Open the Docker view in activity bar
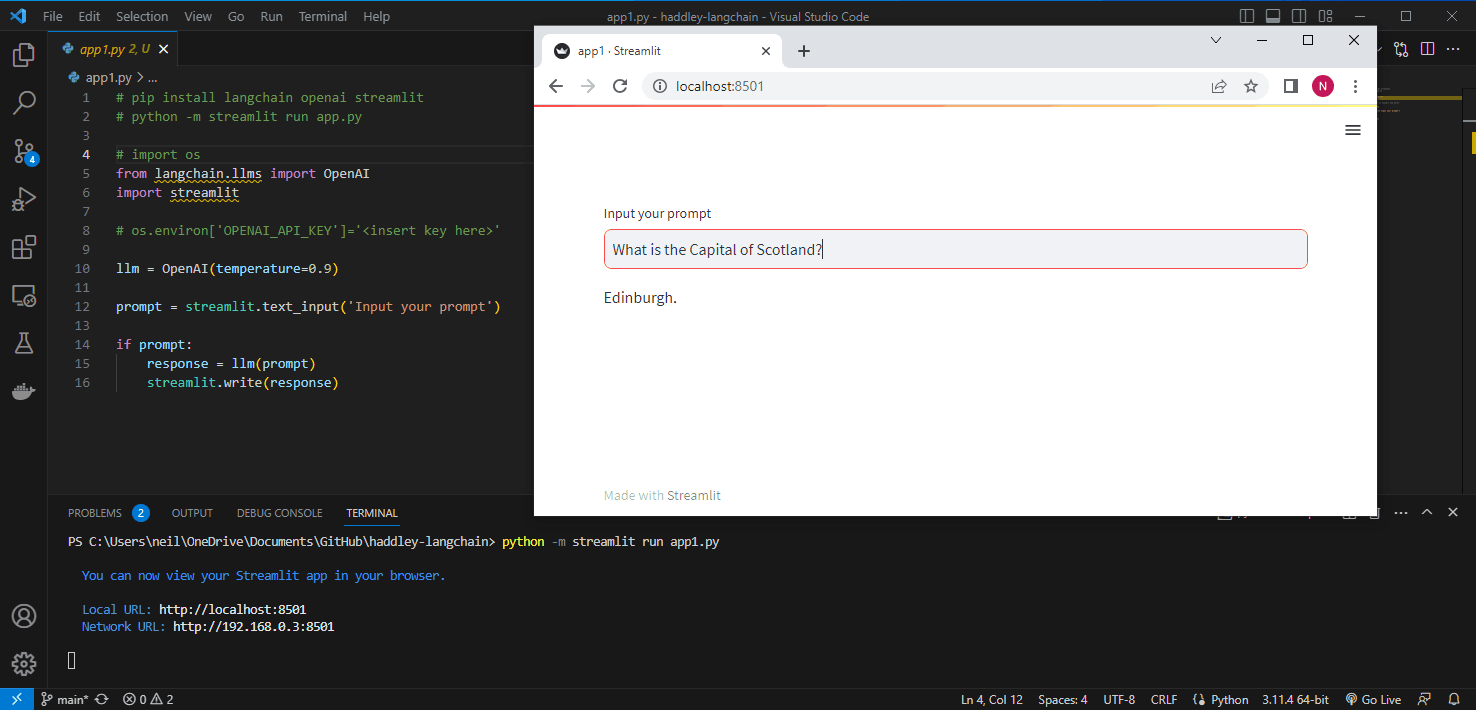 pyautogui.click(x=24, y=391)
